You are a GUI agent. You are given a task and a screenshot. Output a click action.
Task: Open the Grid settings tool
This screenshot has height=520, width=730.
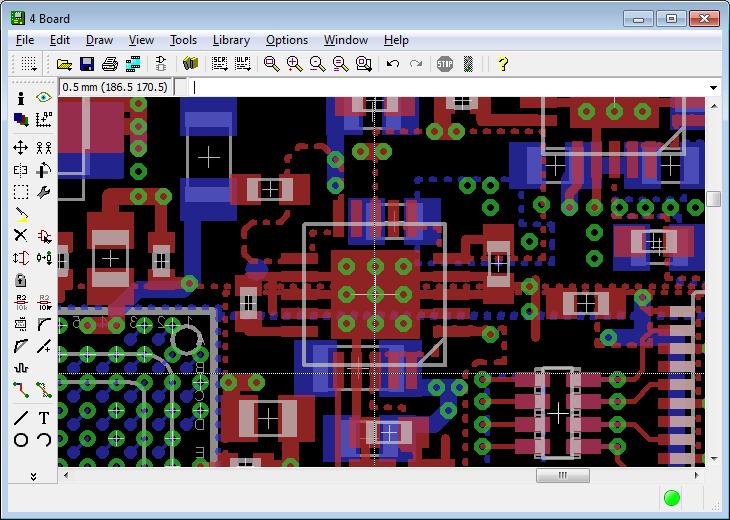(29, 63)
